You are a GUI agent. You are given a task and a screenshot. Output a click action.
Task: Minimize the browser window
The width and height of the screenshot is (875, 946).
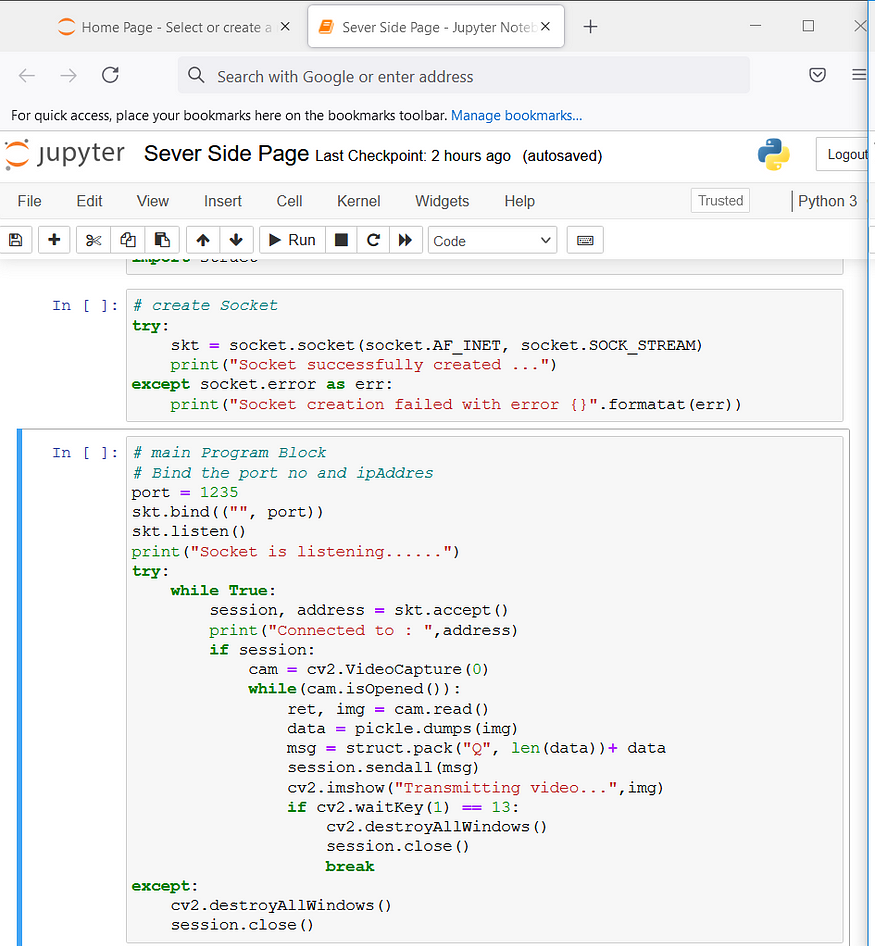click(755, 25)
